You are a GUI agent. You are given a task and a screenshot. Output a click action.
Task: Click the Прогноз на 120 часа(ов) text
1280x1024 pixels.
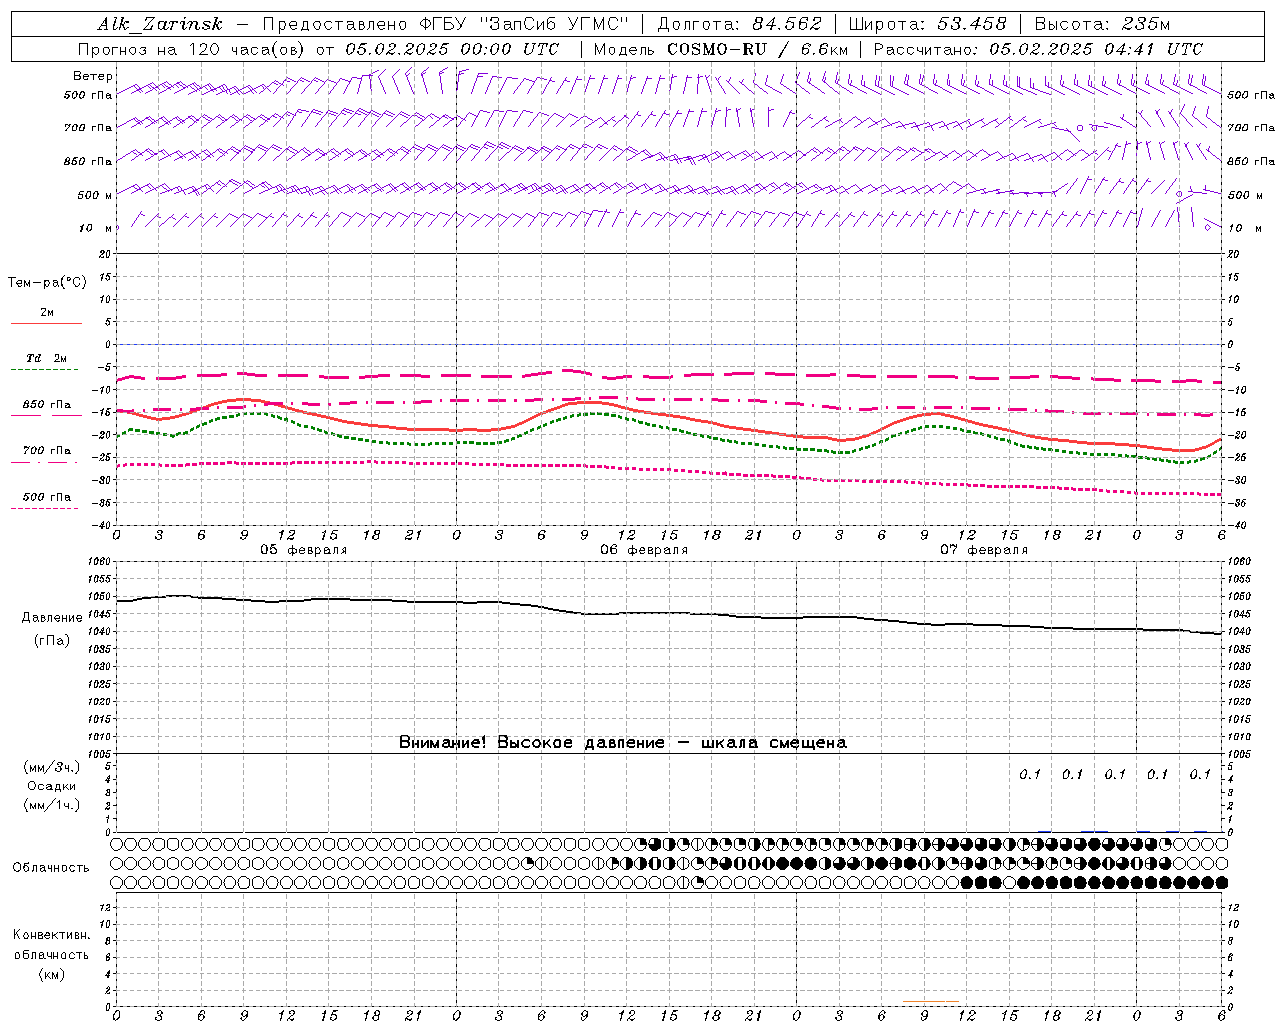pos(193,49)
